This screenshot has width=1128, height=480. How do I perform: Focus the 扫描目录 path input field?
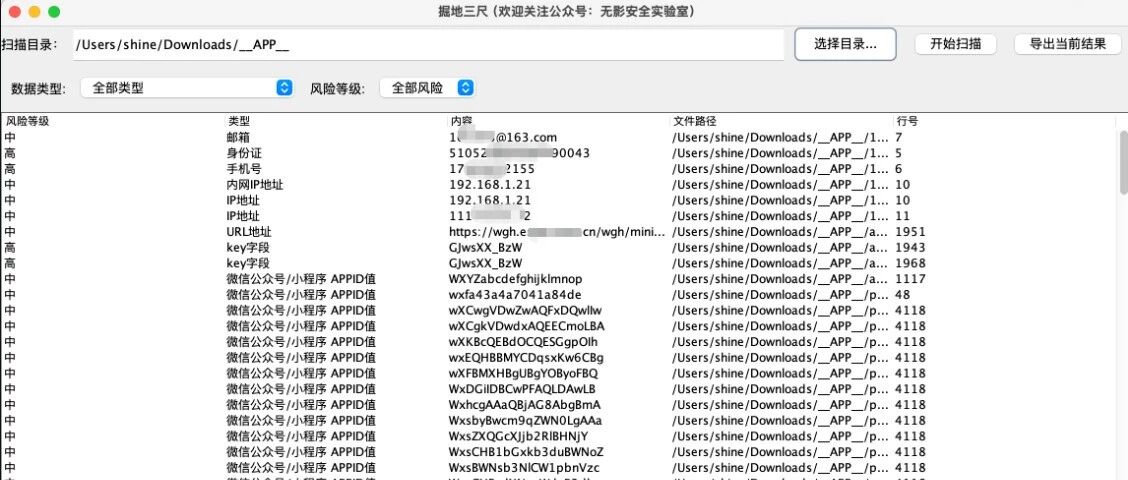point(429,45)
